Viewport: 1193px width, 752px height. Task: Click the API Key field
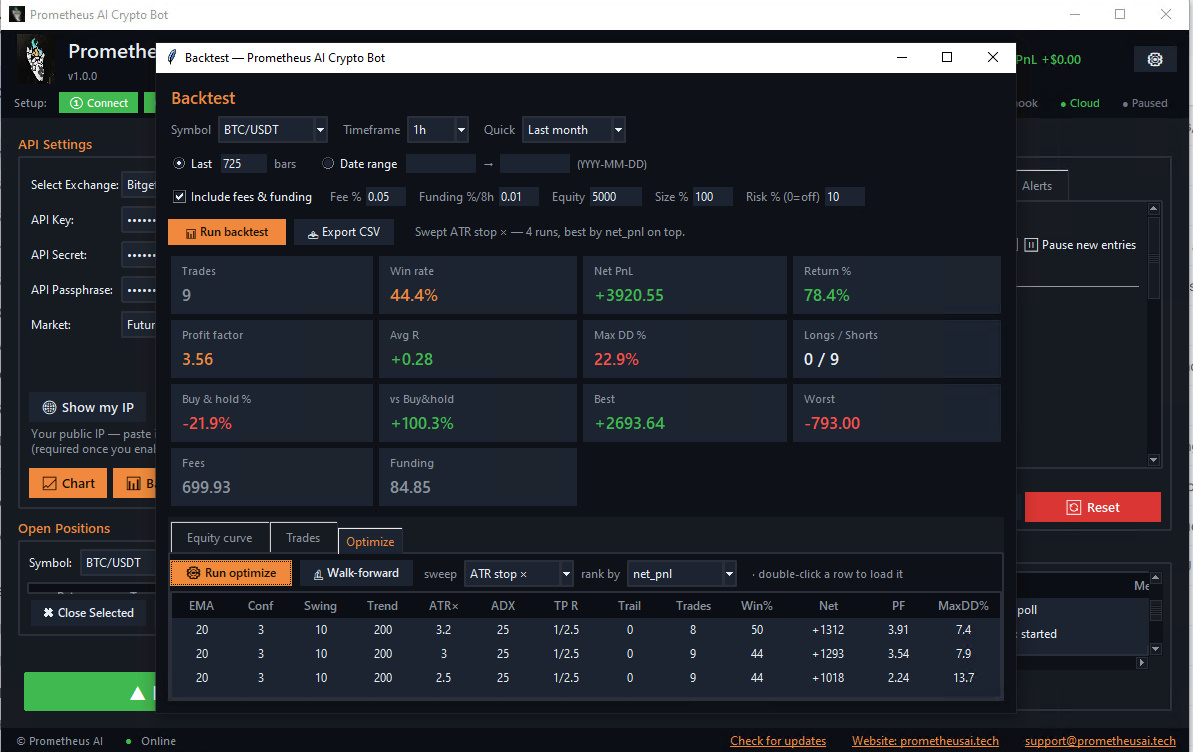tap(138, 220)
